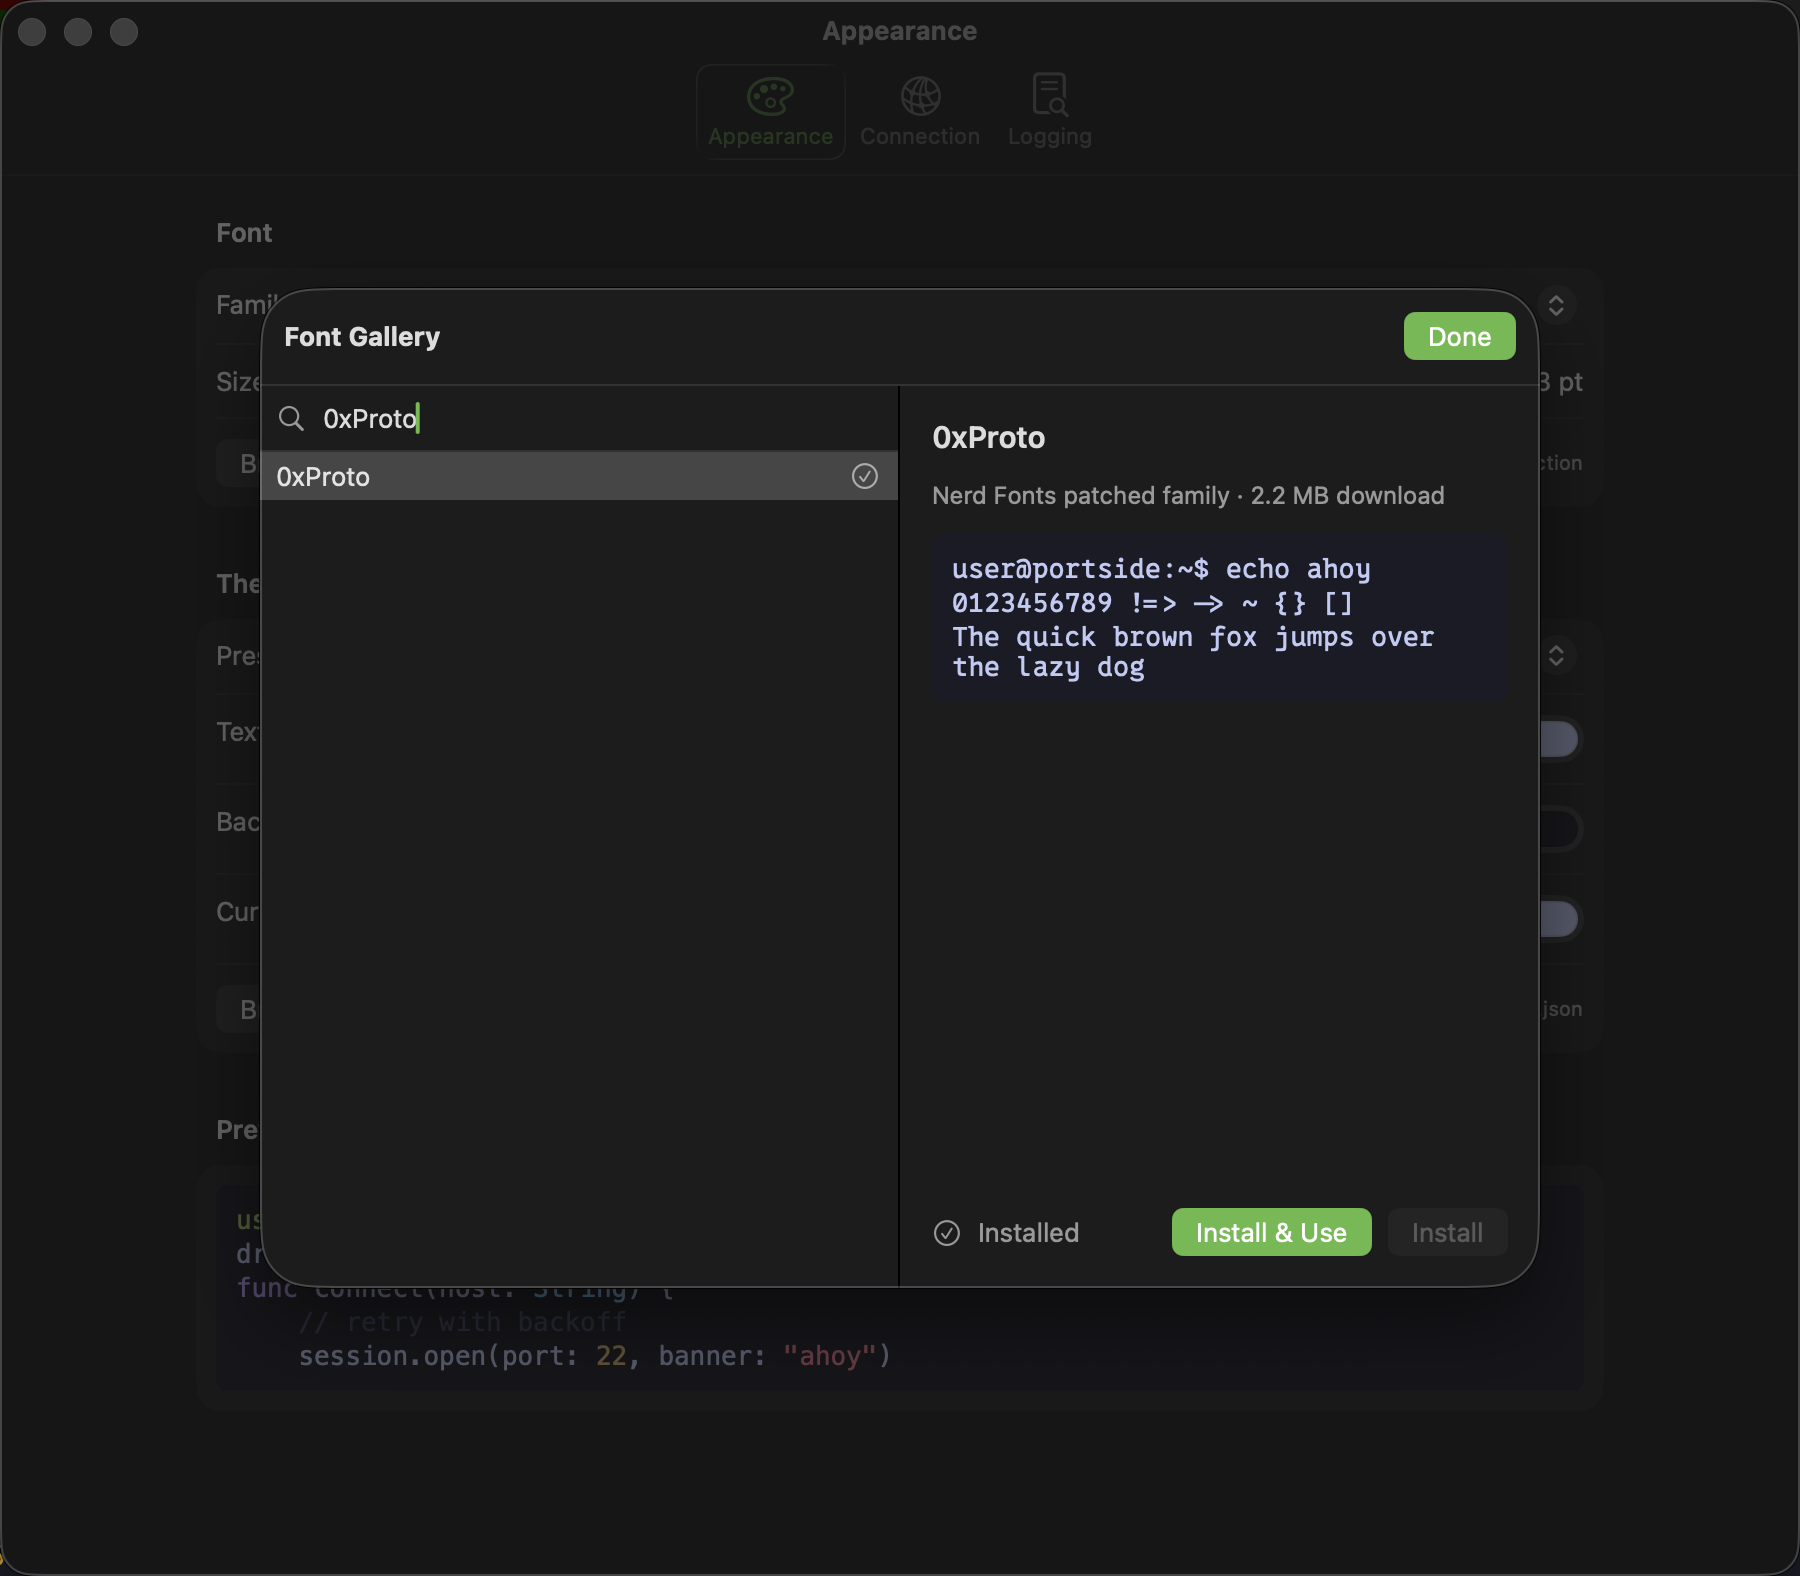Toggle the Text row switch behind the dialog
This screenshot has height=1576, width=1800.
click(x=1559, y=739)
